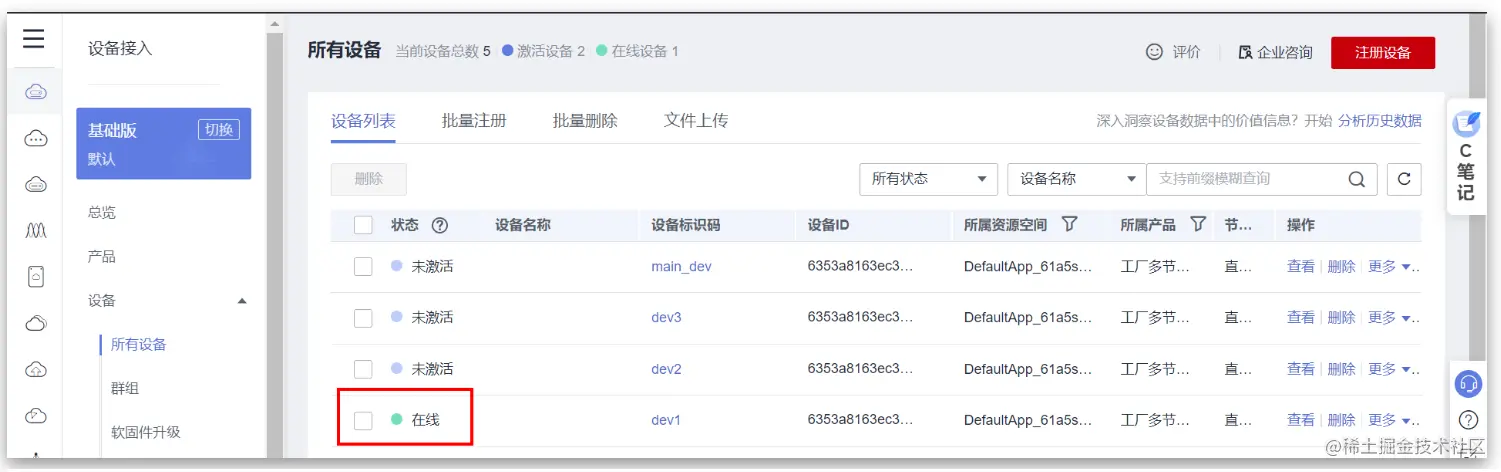Open the C笔记 note widget
The height and width of the screenshot is (472, 1501).
(1465, 156)
